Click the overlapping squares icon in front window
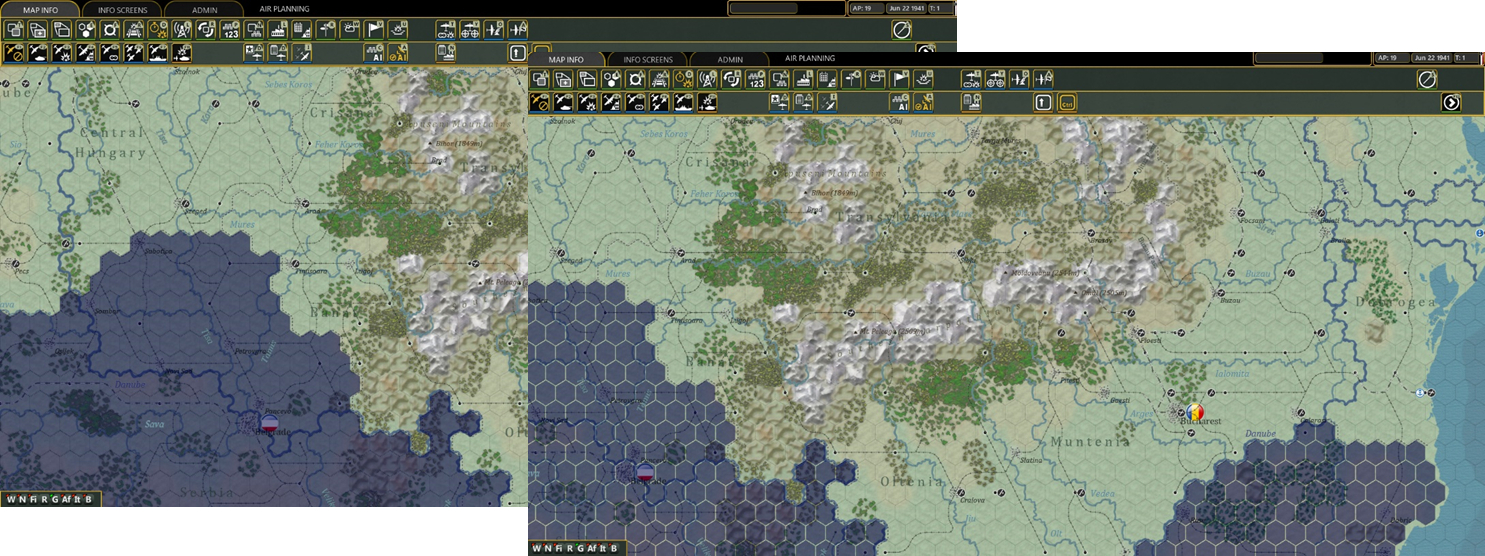 539,79
